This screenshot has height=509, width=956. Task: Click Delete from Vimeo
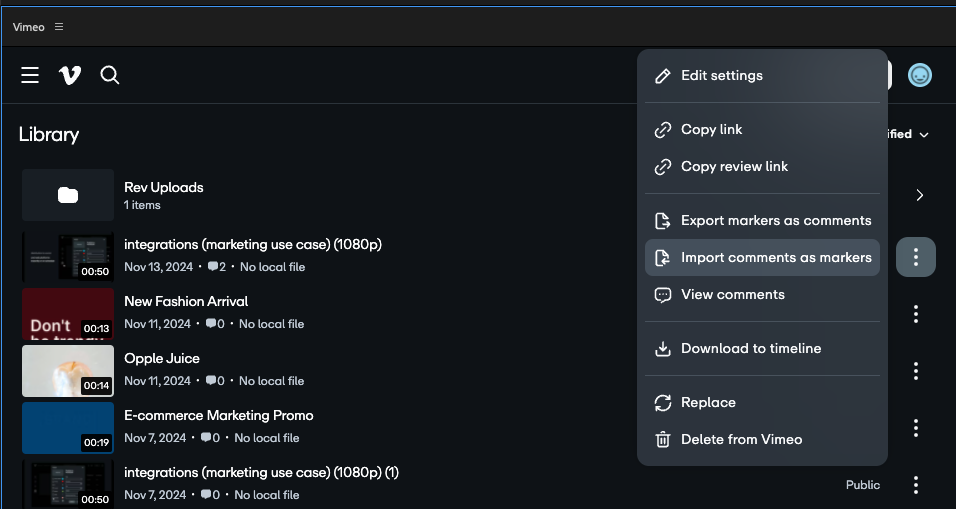click(741, 440)
